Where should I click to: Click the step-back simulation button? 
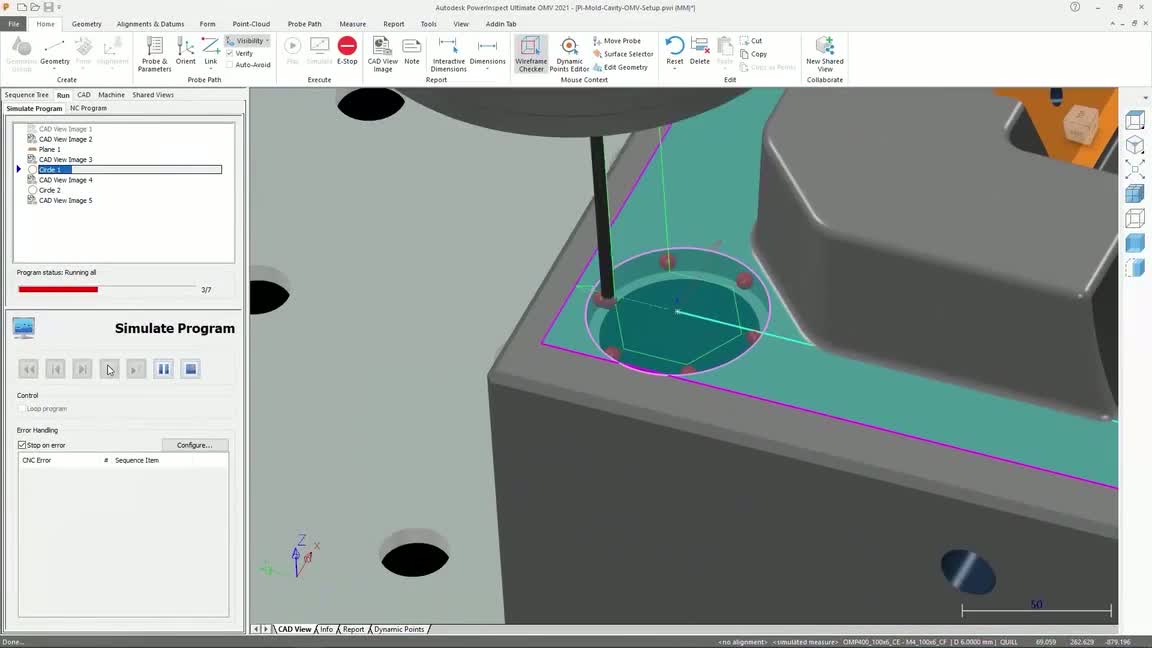click(x=55, y=369)
